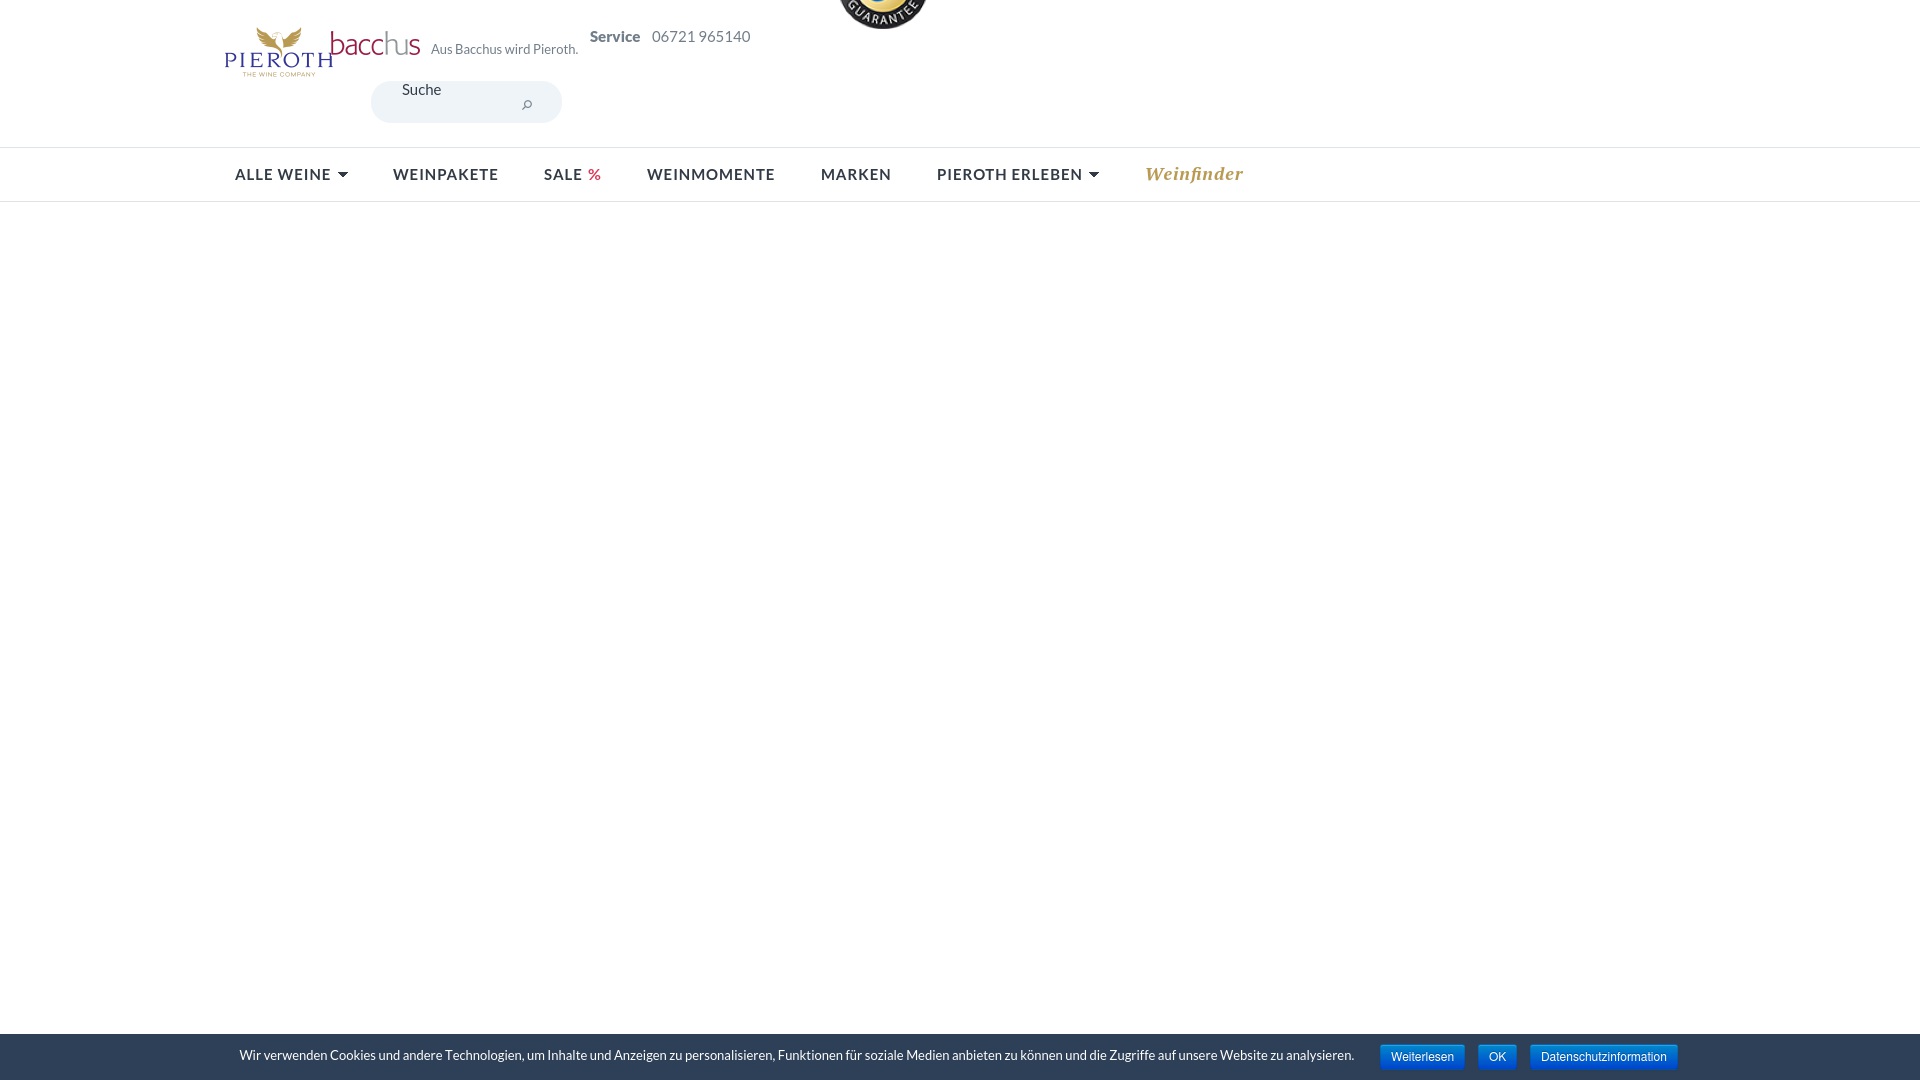This screenshot has width=1920, height=1080.
Task: Open the WEINPAKETE menu item
Action: [x=445, y=174]
